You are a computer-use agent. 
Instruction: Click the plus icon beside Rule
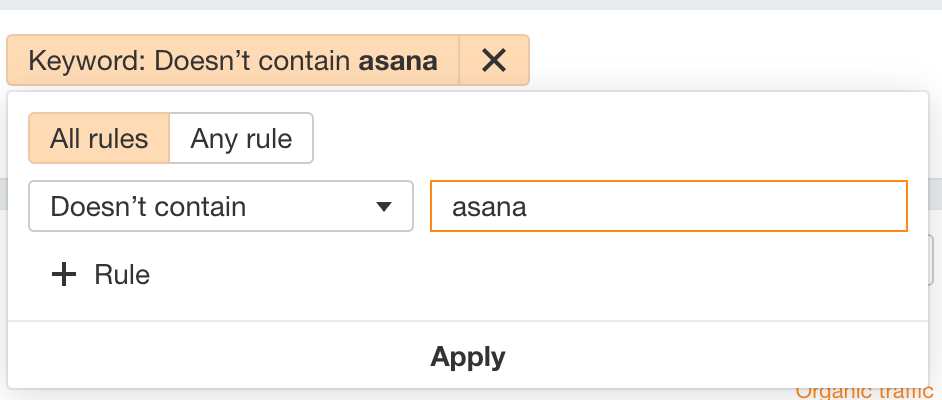click(64, 275)
